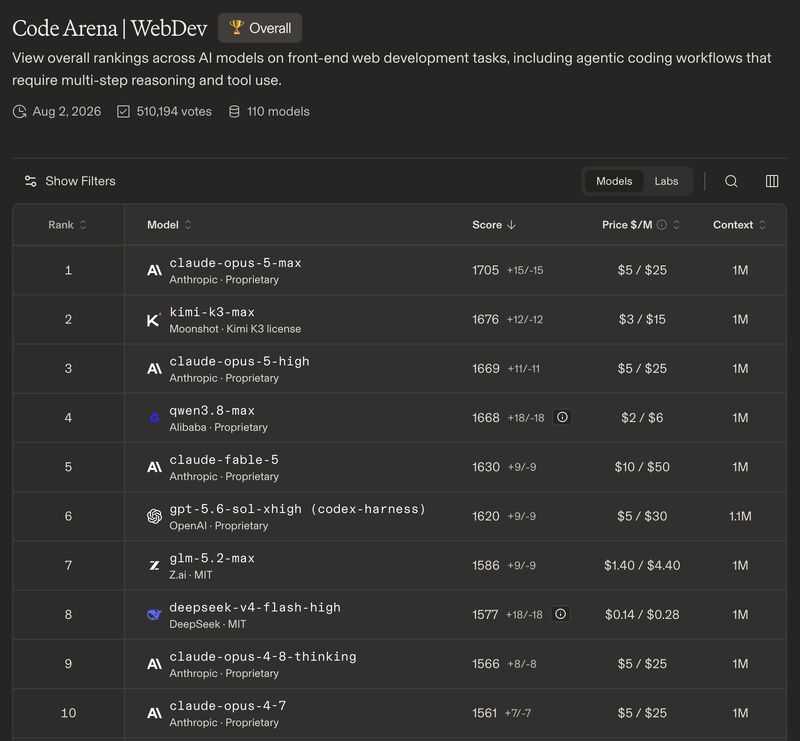
Task: Switch to the Models view
Action: 614,181
